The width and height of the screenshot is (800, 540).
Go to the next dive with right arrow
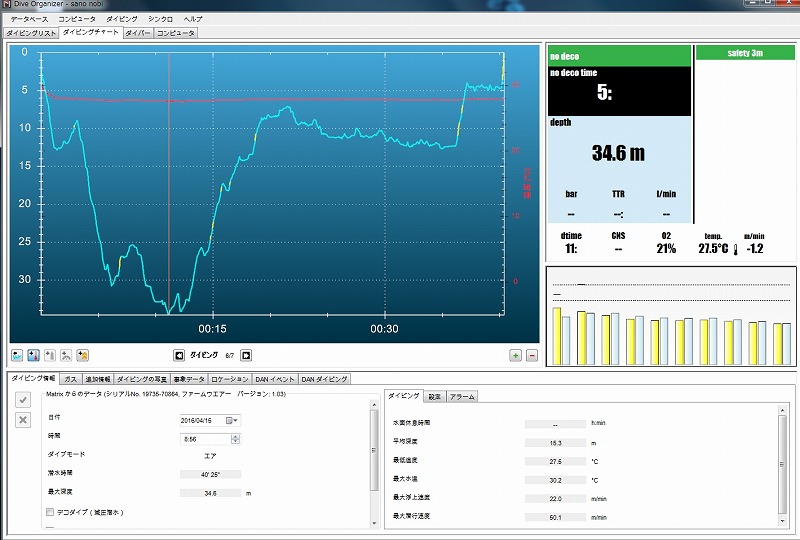point(246,355)
